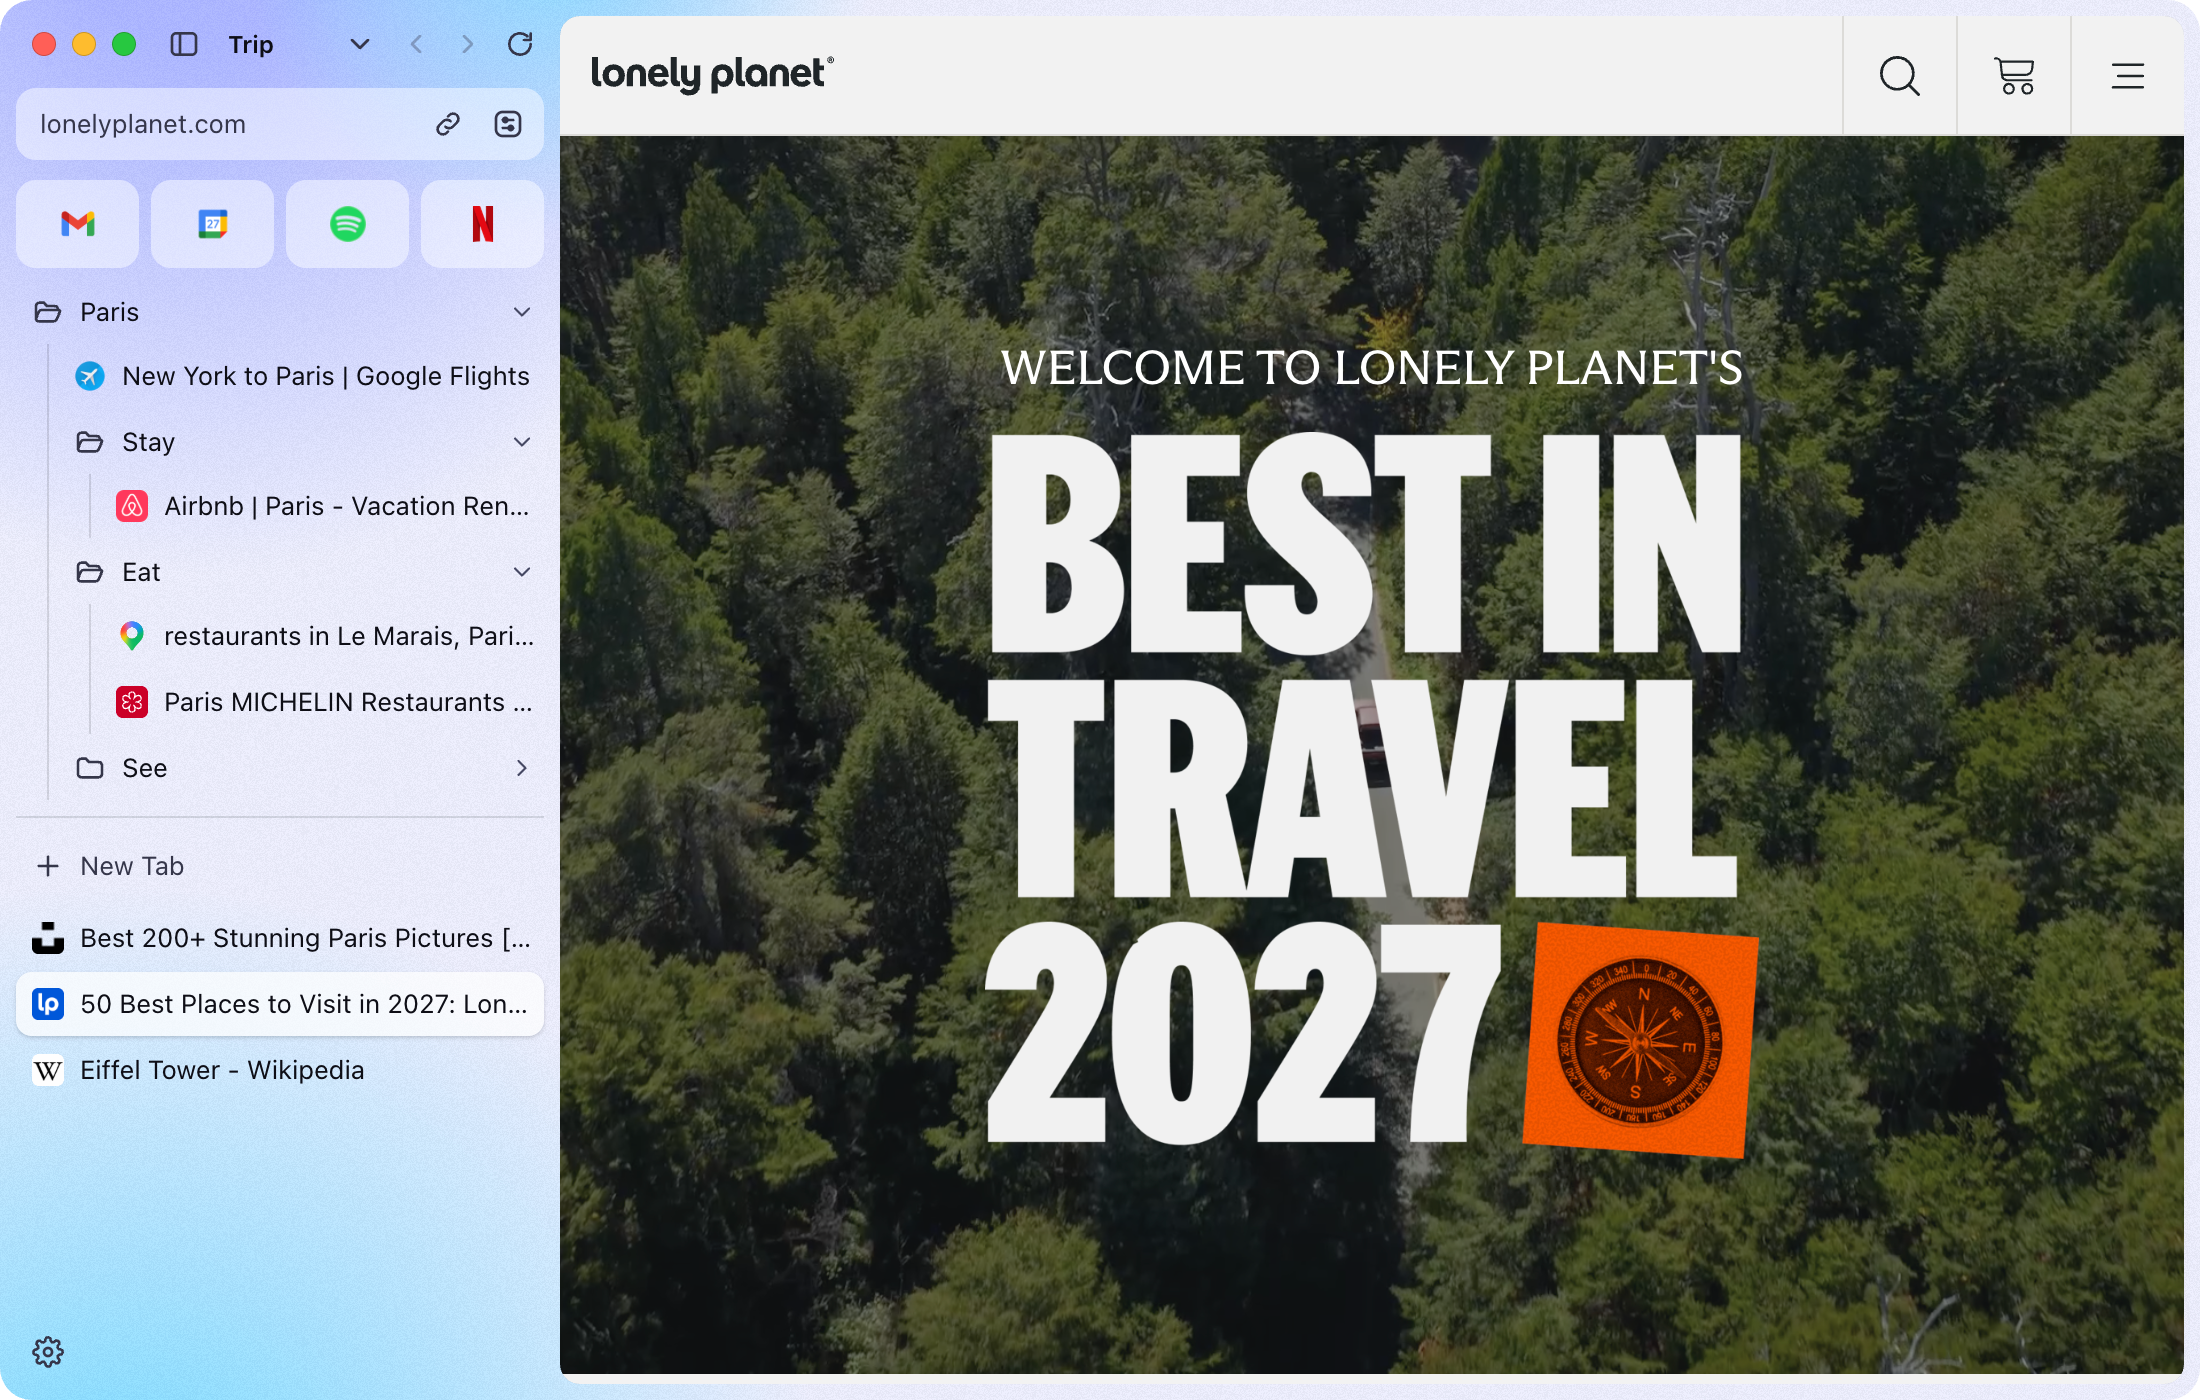Open New York to Paris Google Flights tab

pyautogui.click(x=302, y=376)
